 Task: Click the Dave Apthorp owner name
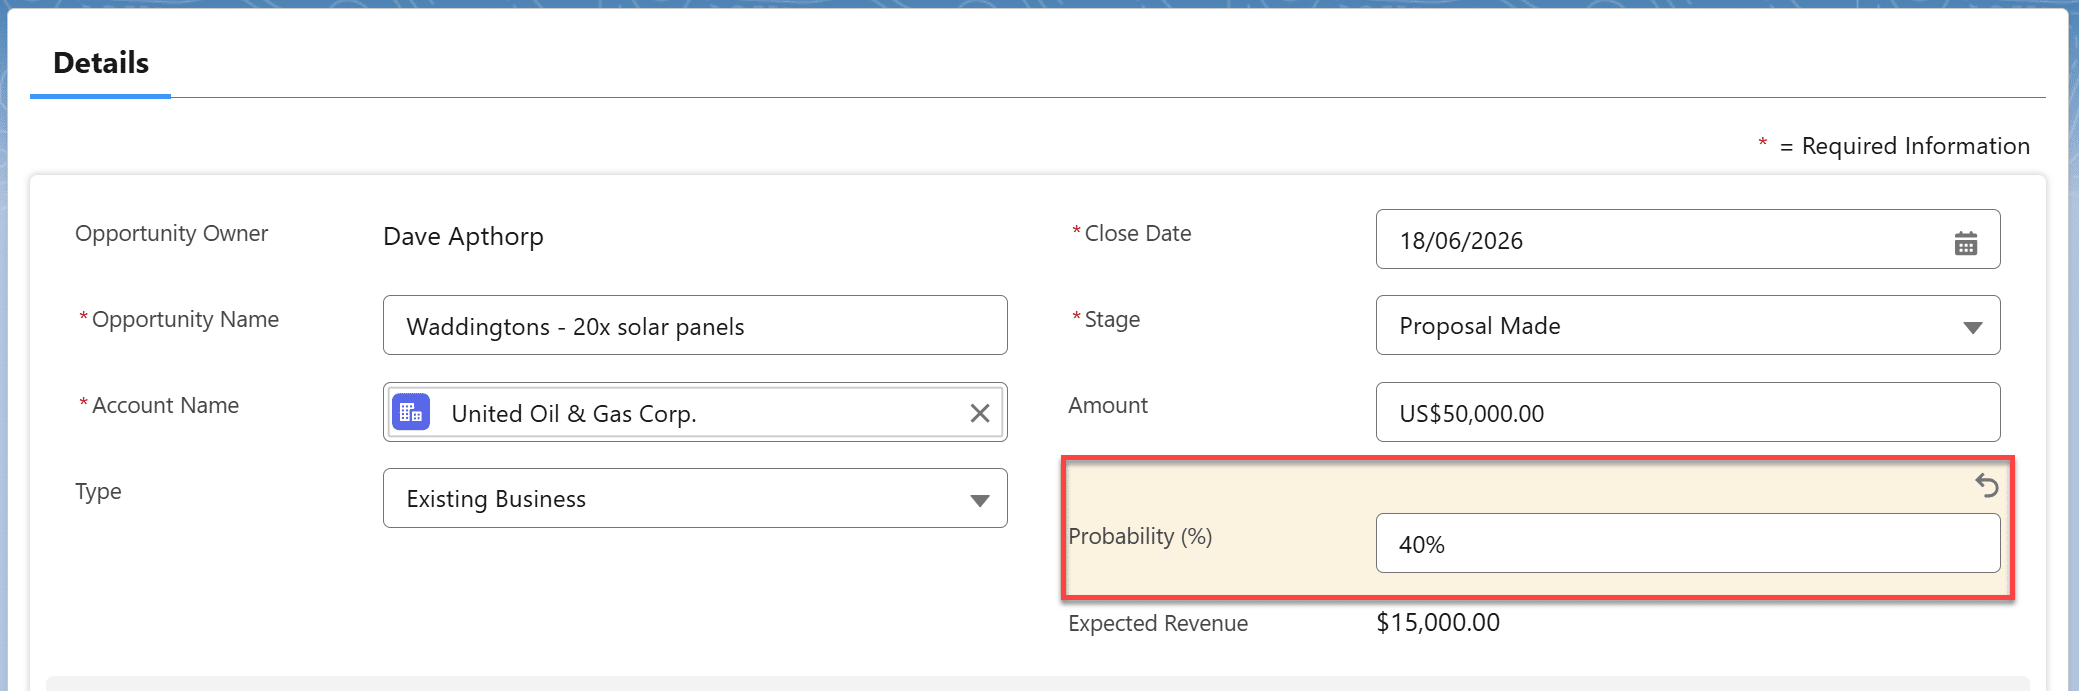coord(463,237)
